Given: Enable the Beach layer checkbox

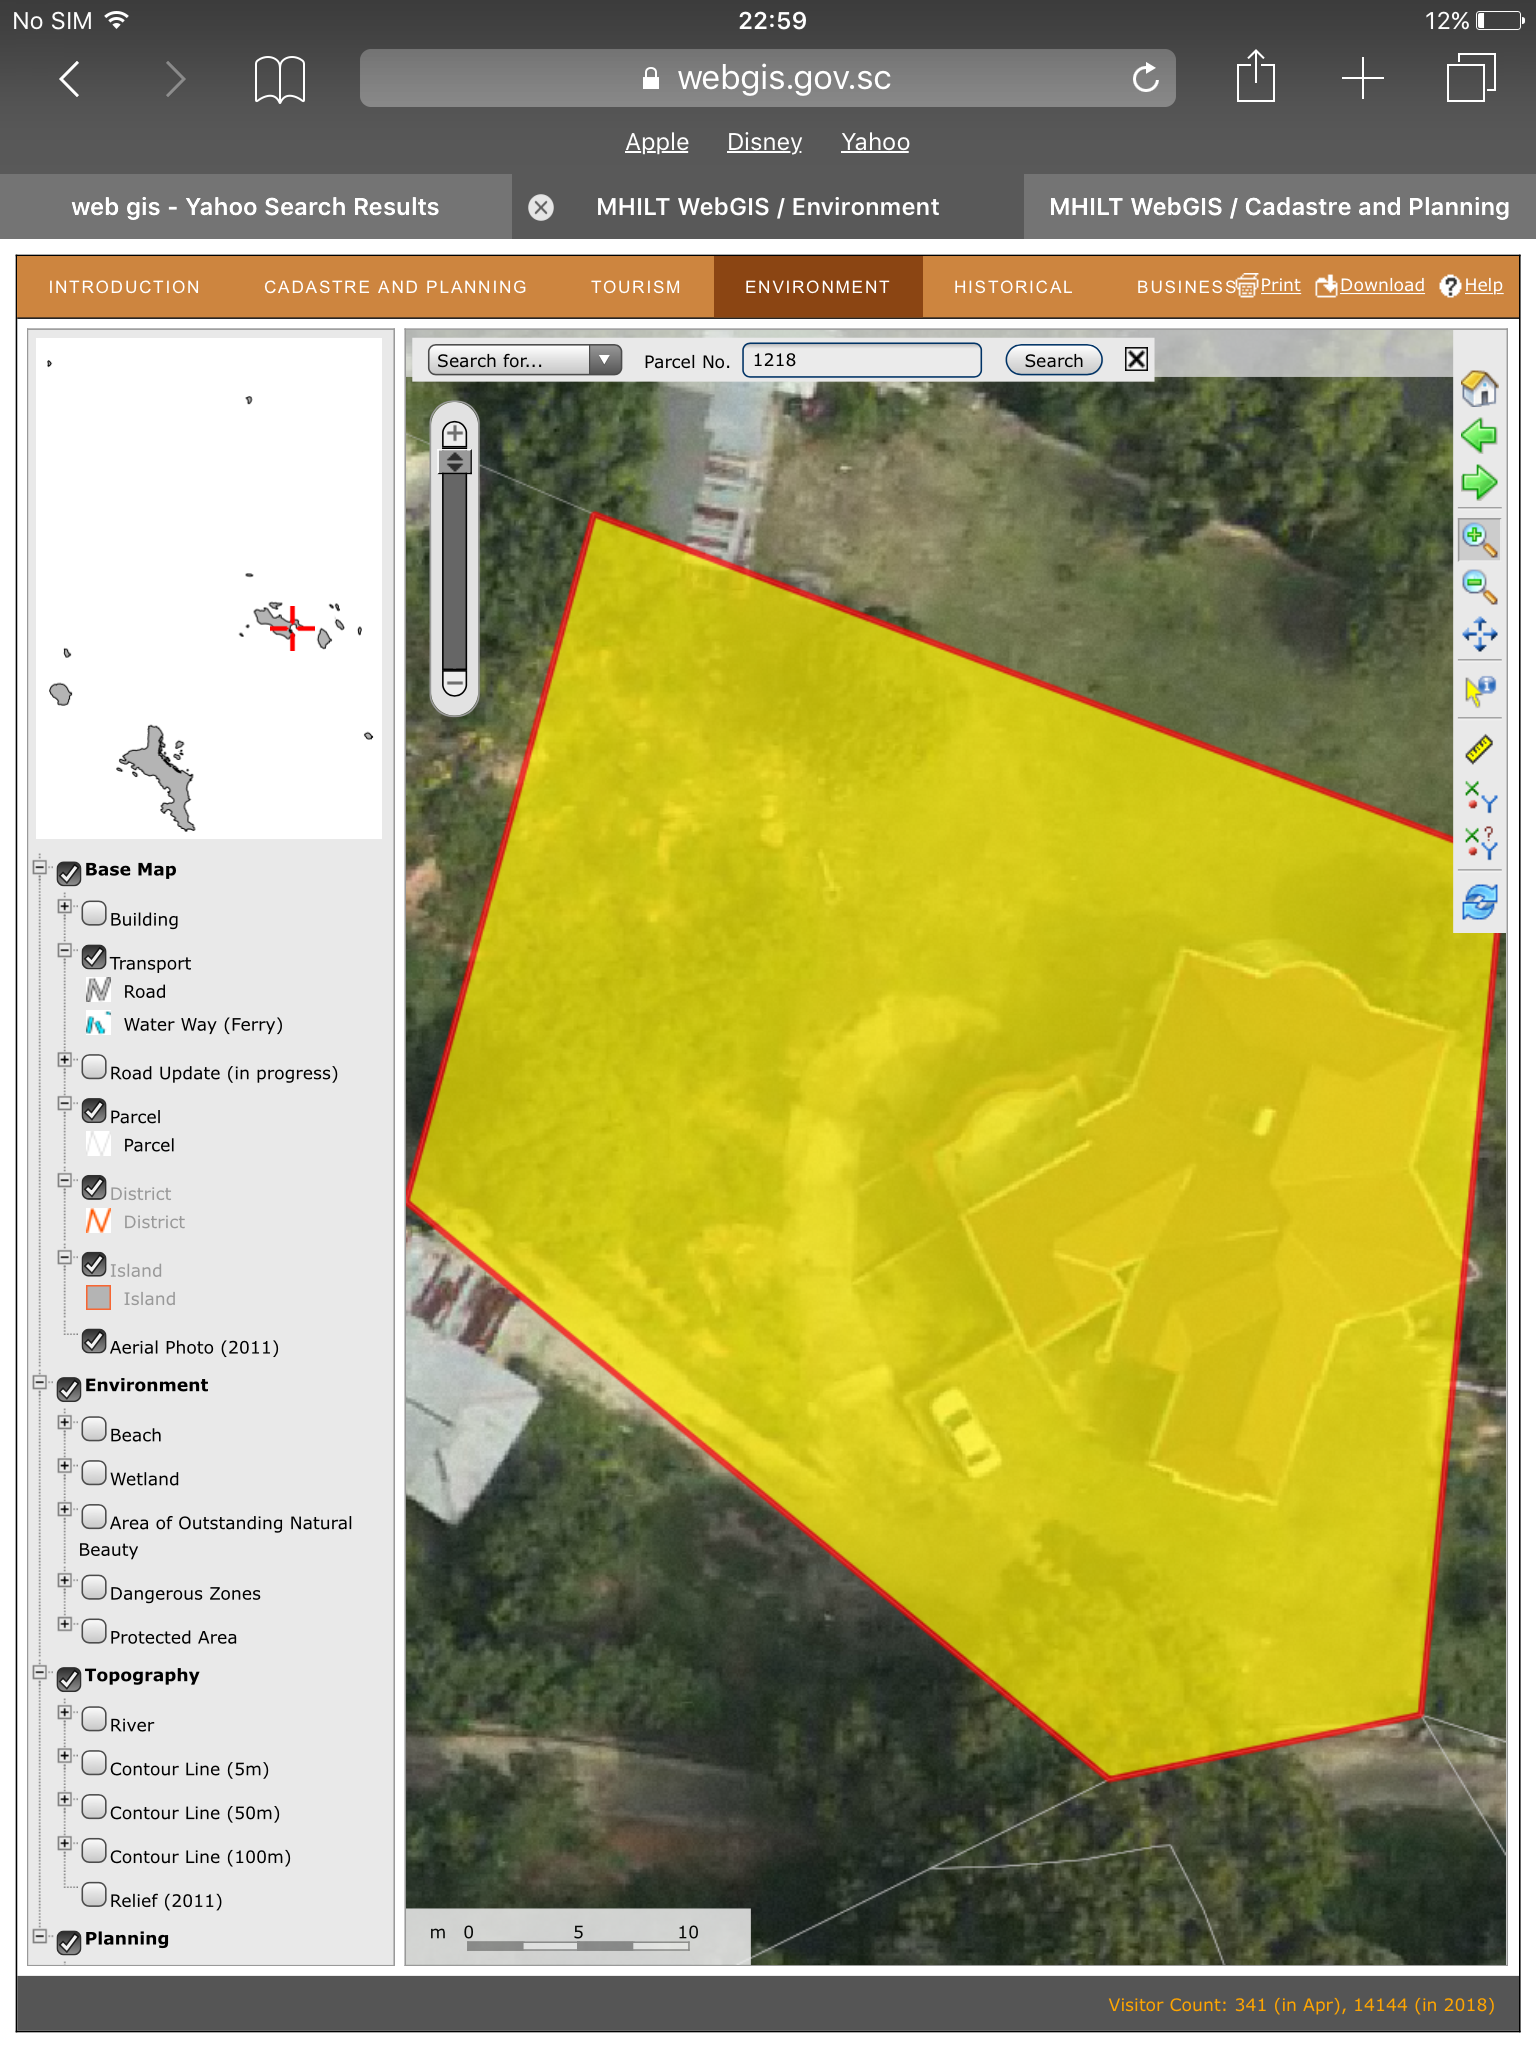Looking at the screenshot, I should (94, 1429).
